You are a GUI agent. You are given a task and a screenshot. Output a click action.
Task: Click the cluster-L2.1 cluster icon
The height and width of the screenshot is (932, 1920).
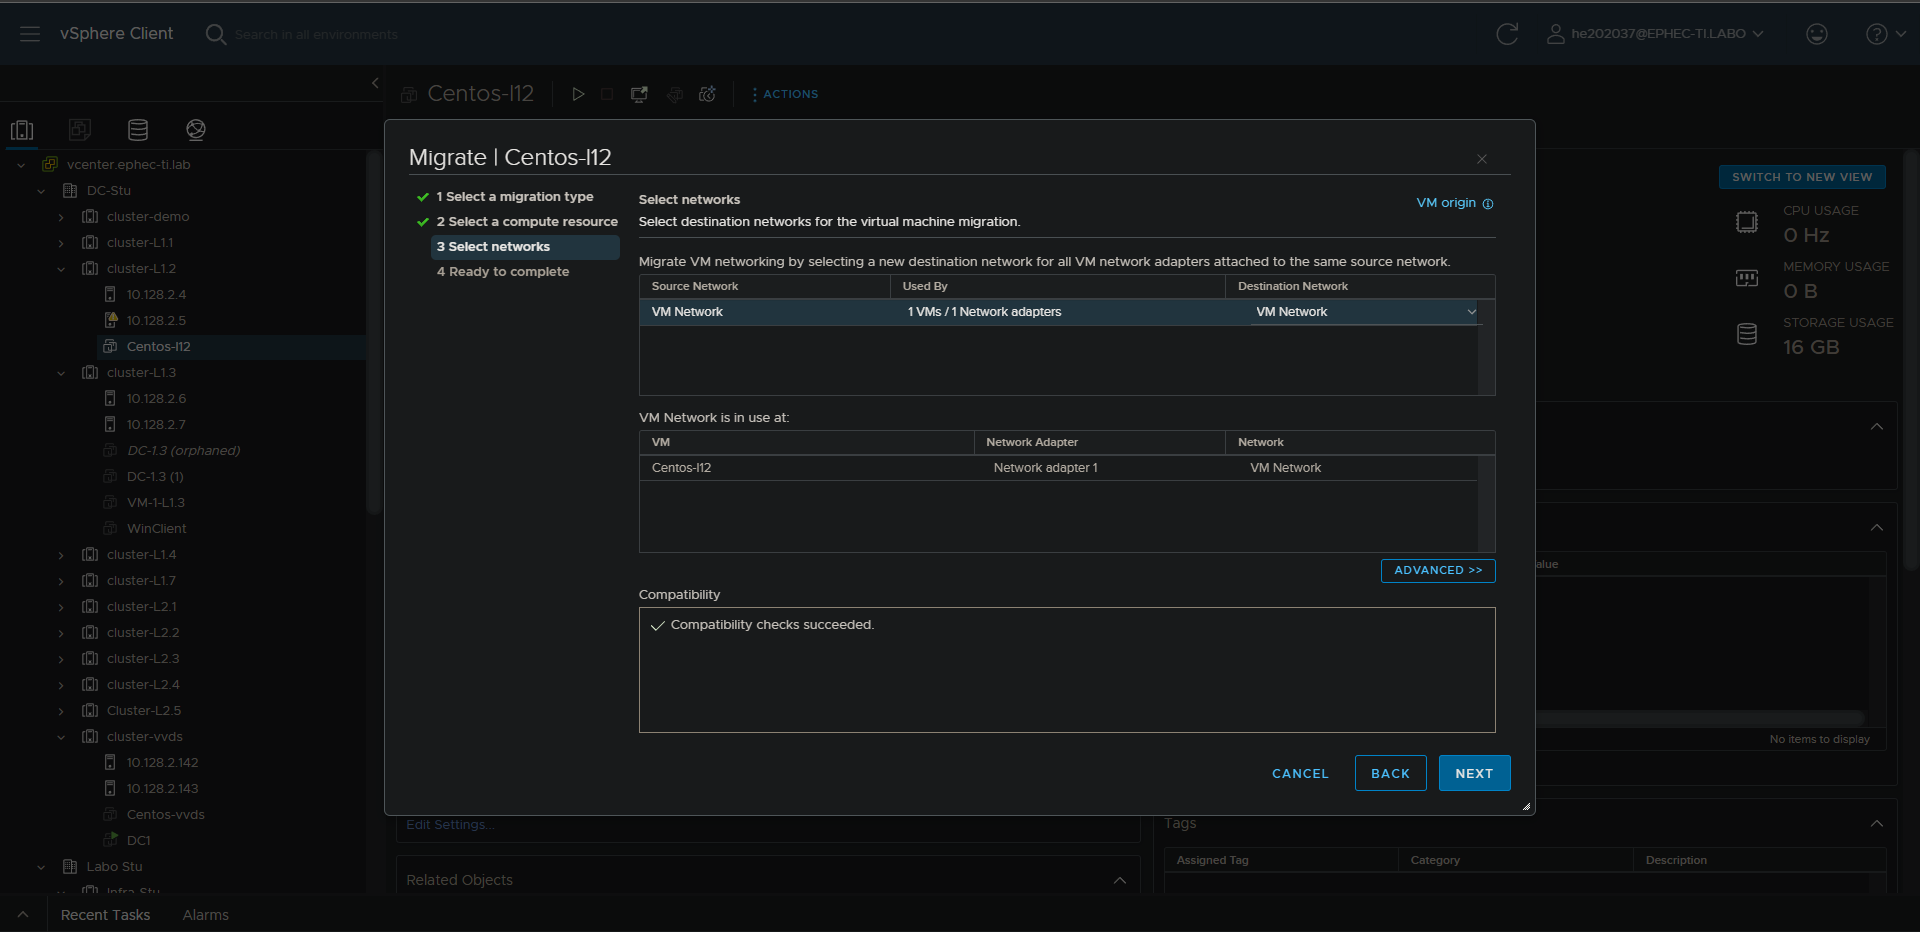click(x=90, y=607)
